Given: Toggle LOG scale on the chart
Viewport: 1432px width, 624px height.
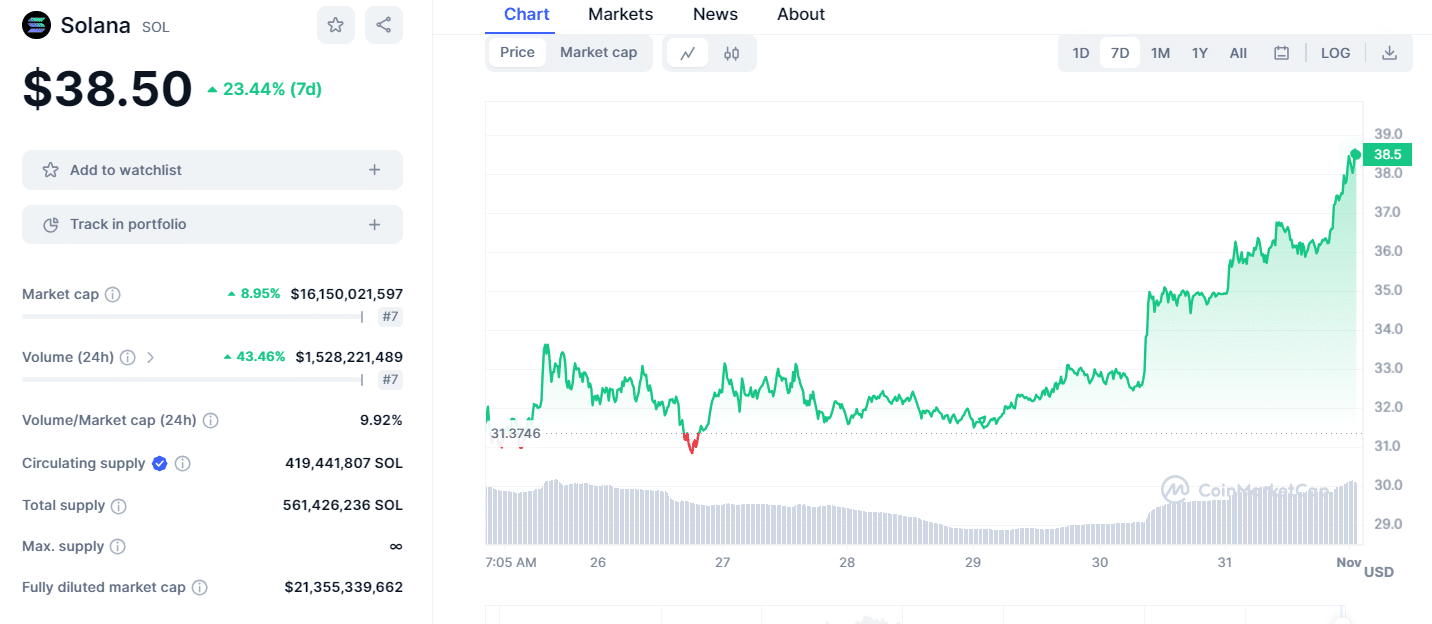Looking at the screenshot, I should click(x=1335, y=53).
